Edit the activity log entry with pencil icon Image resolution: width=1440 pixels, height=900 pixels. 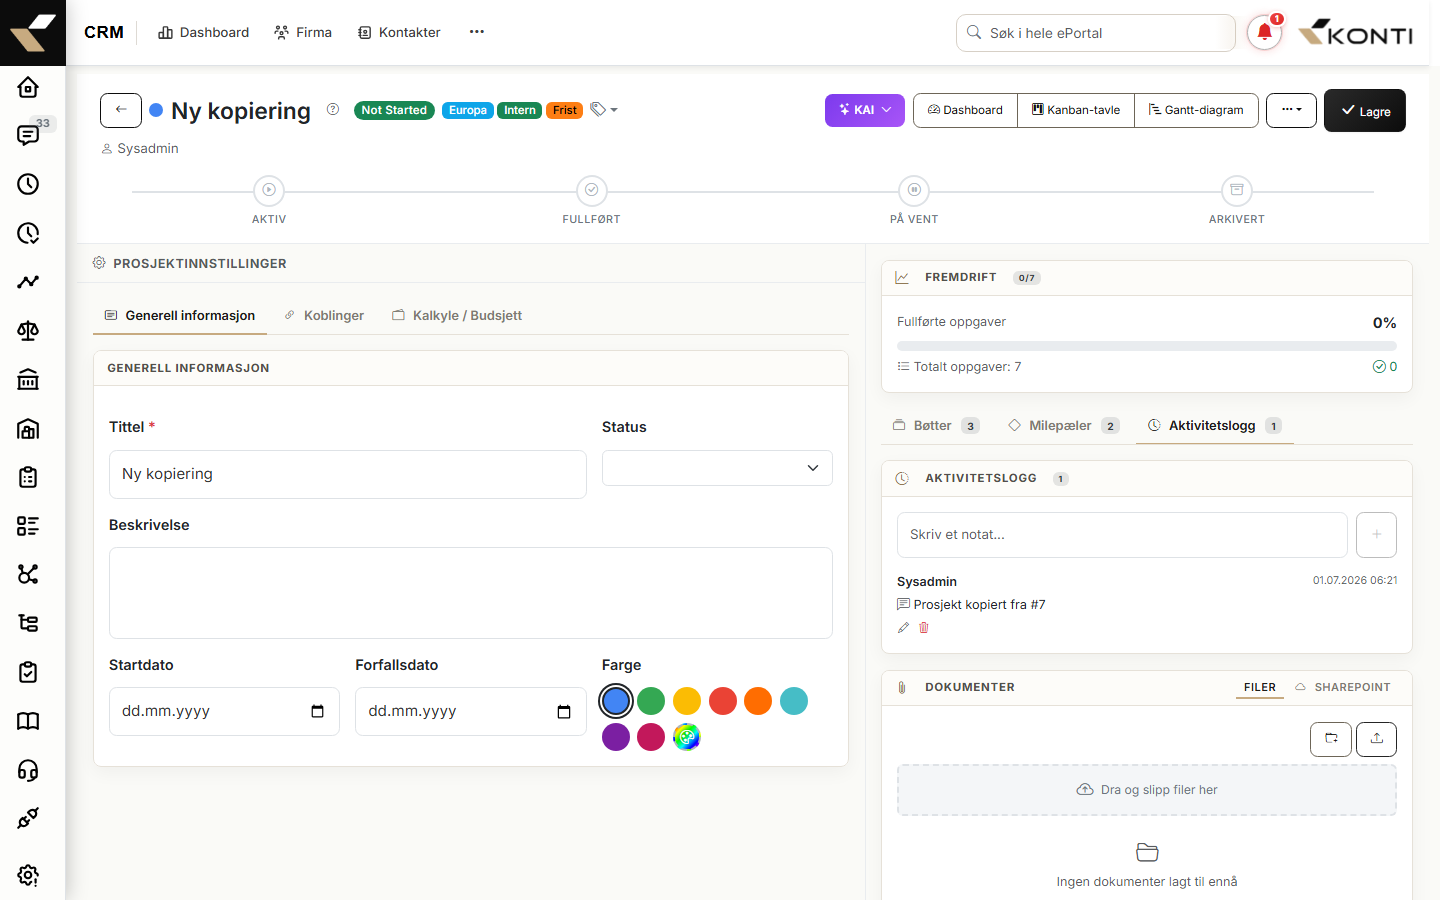903,628
